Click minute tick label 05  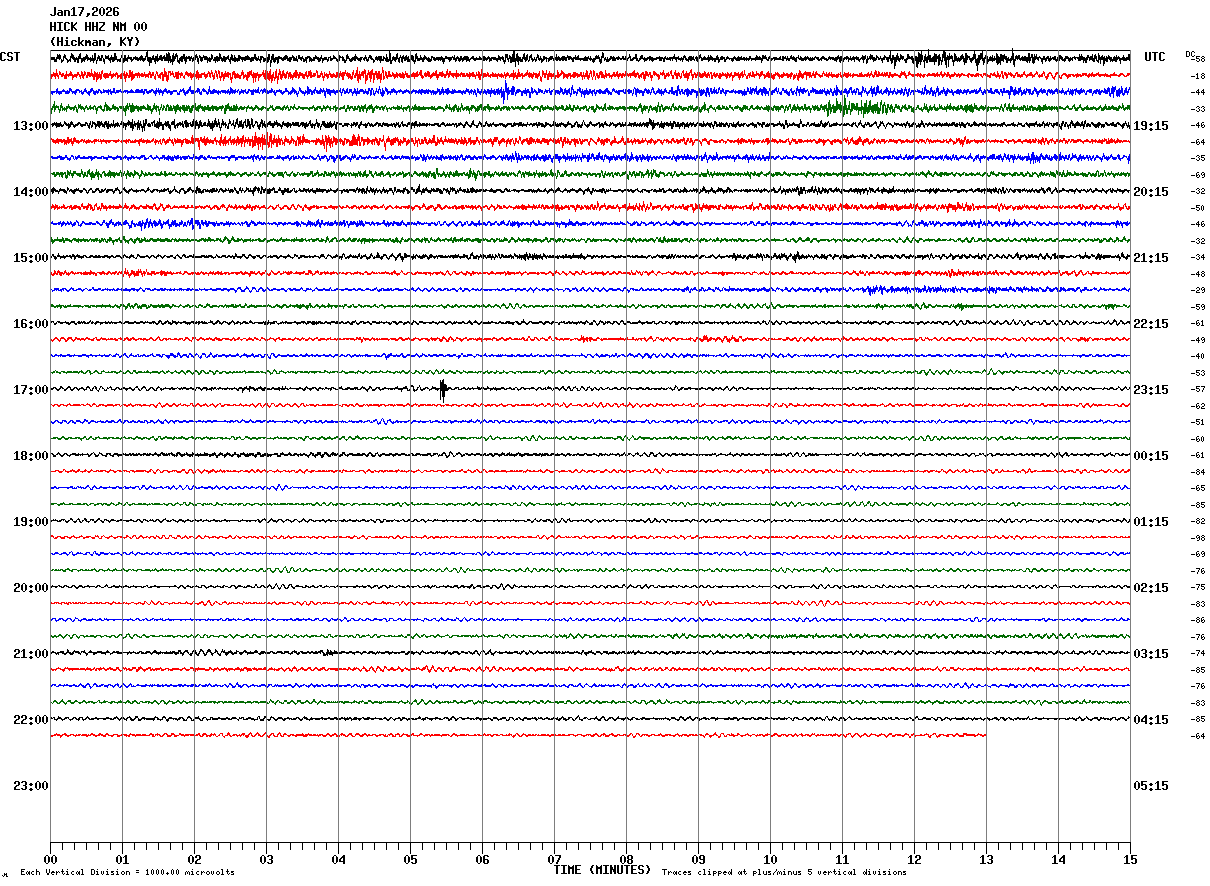pyautogui.click(x=410, y=859)
